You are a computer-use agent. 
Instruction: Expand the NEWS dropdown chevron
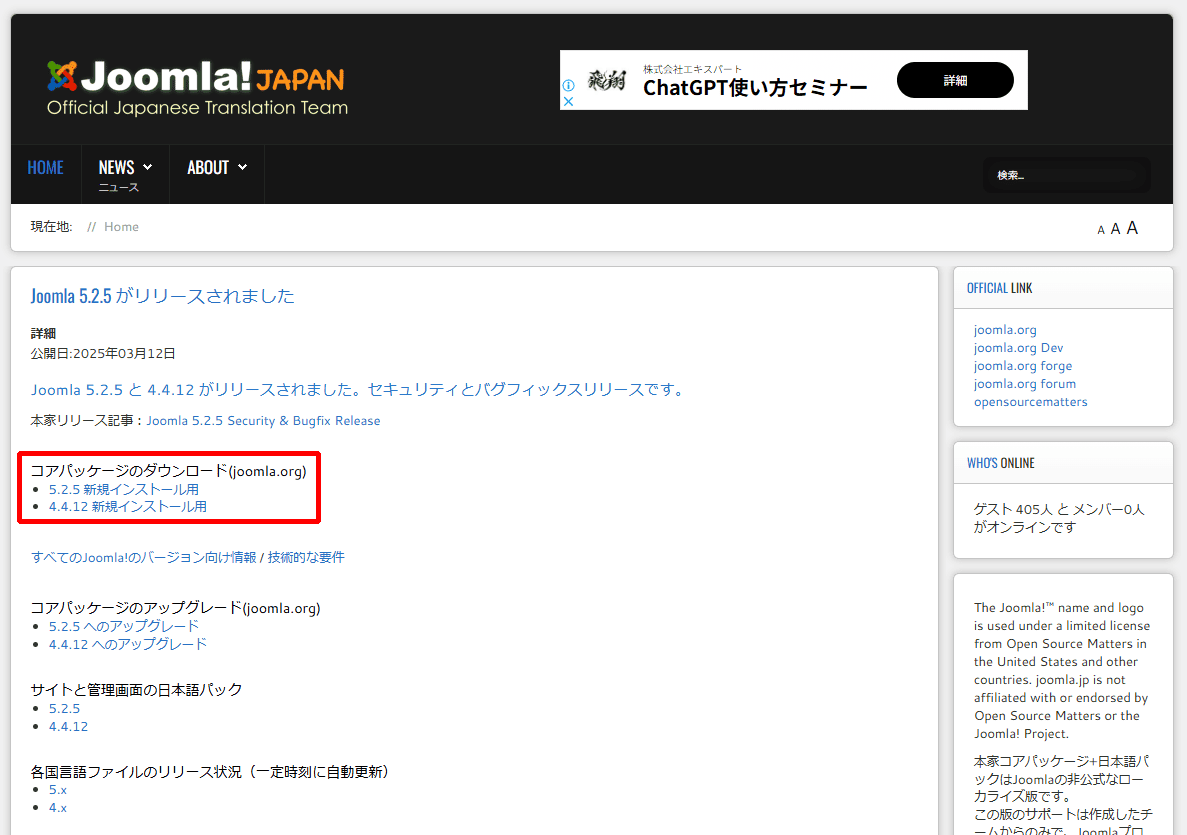pyautogui.click(x=148, y=167)
